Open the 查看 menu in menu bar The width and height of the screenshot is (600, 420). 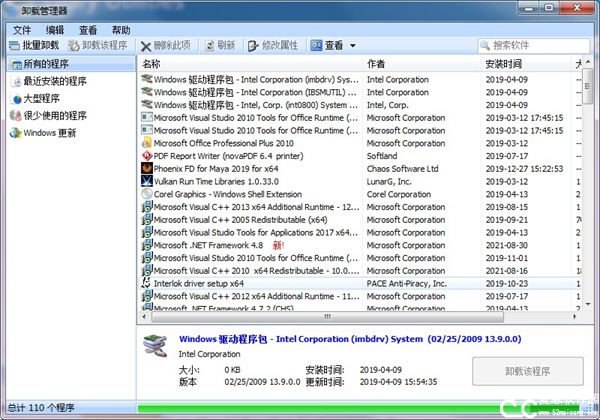(x=88, y=30)
